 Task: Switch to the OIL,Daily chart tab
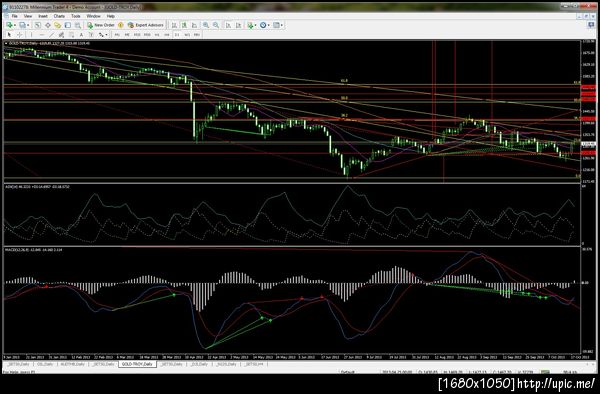click(45, 364)
